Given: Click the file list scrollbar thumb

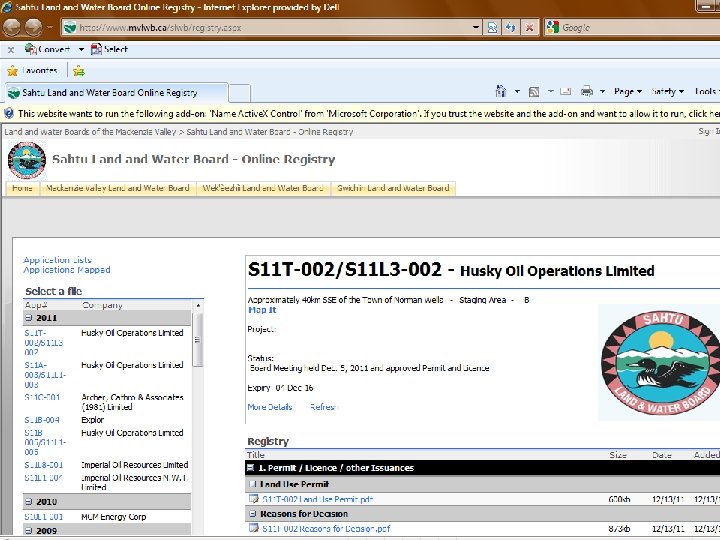Looking at the screenshot, I should [197, 340].
